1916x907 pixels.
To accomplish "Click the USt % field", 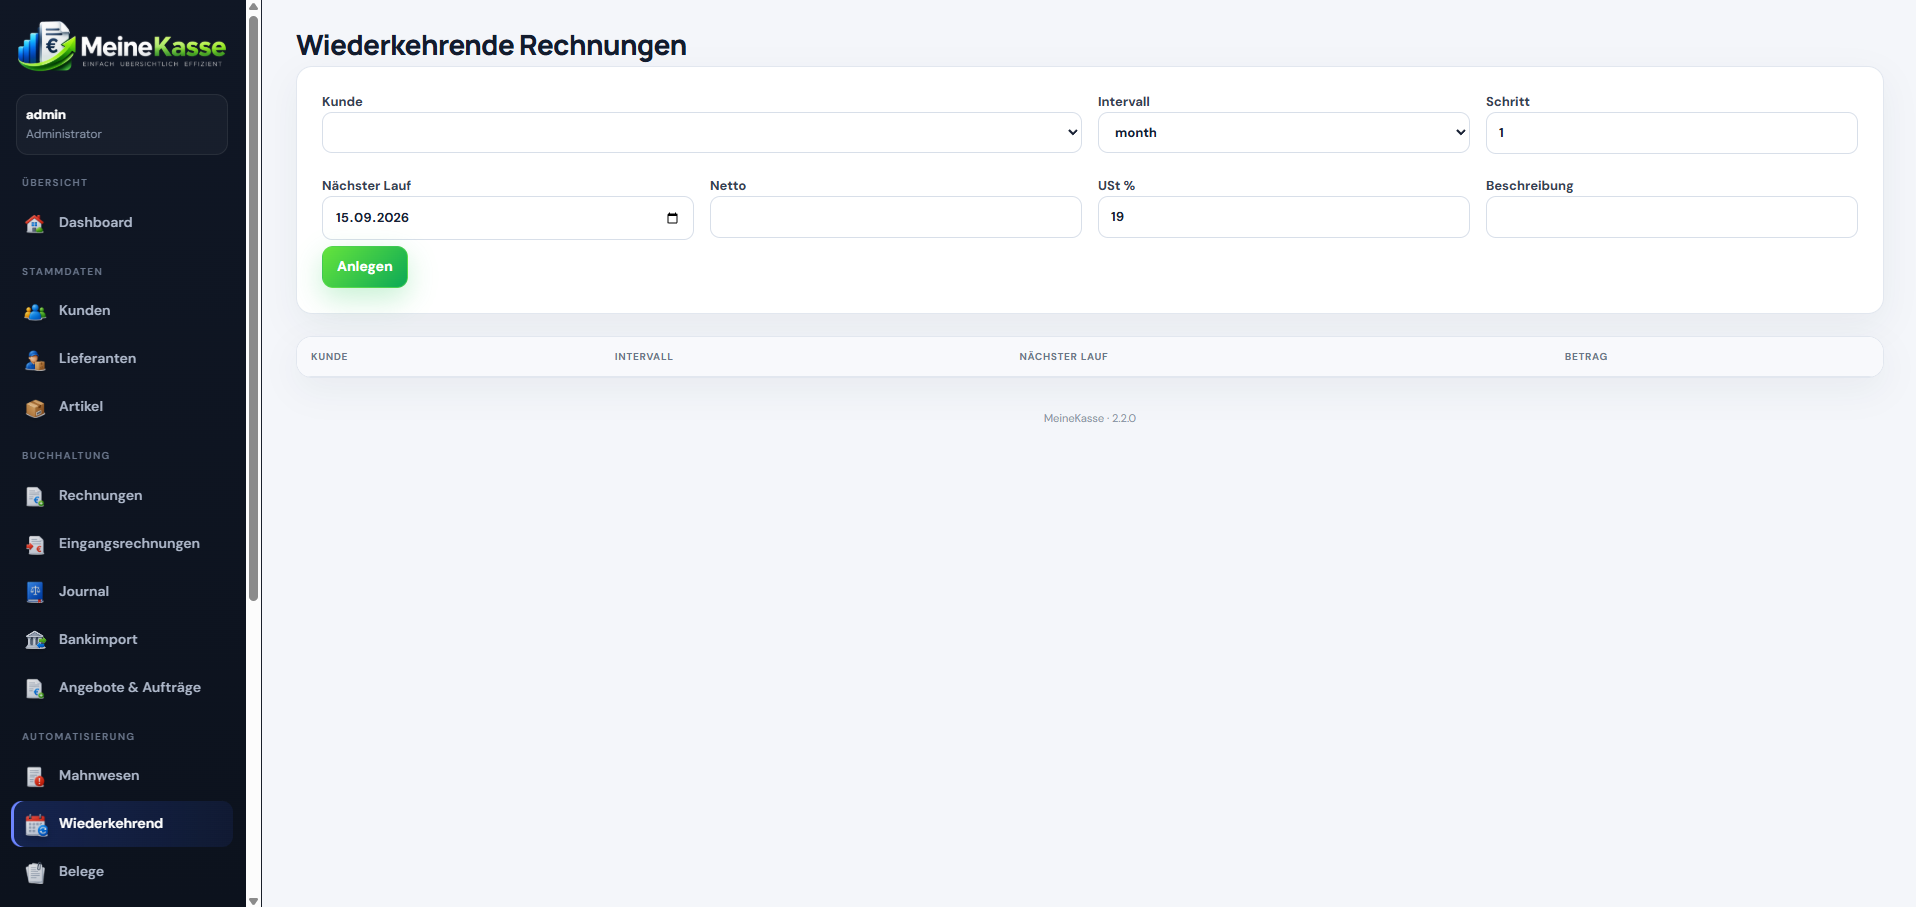I will [1283, 217].
